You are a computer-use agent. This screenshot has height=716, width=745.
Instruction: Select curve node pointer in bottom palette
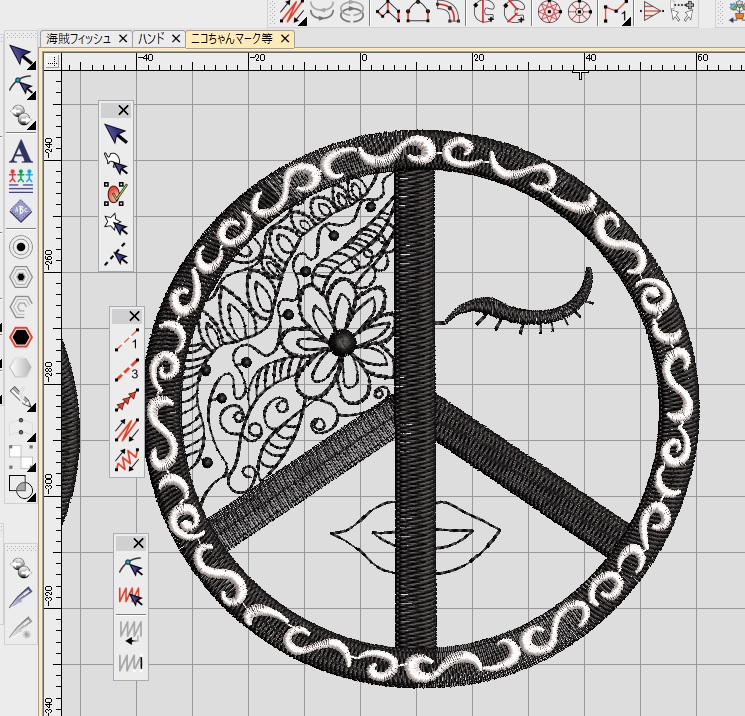pos(131,567)
